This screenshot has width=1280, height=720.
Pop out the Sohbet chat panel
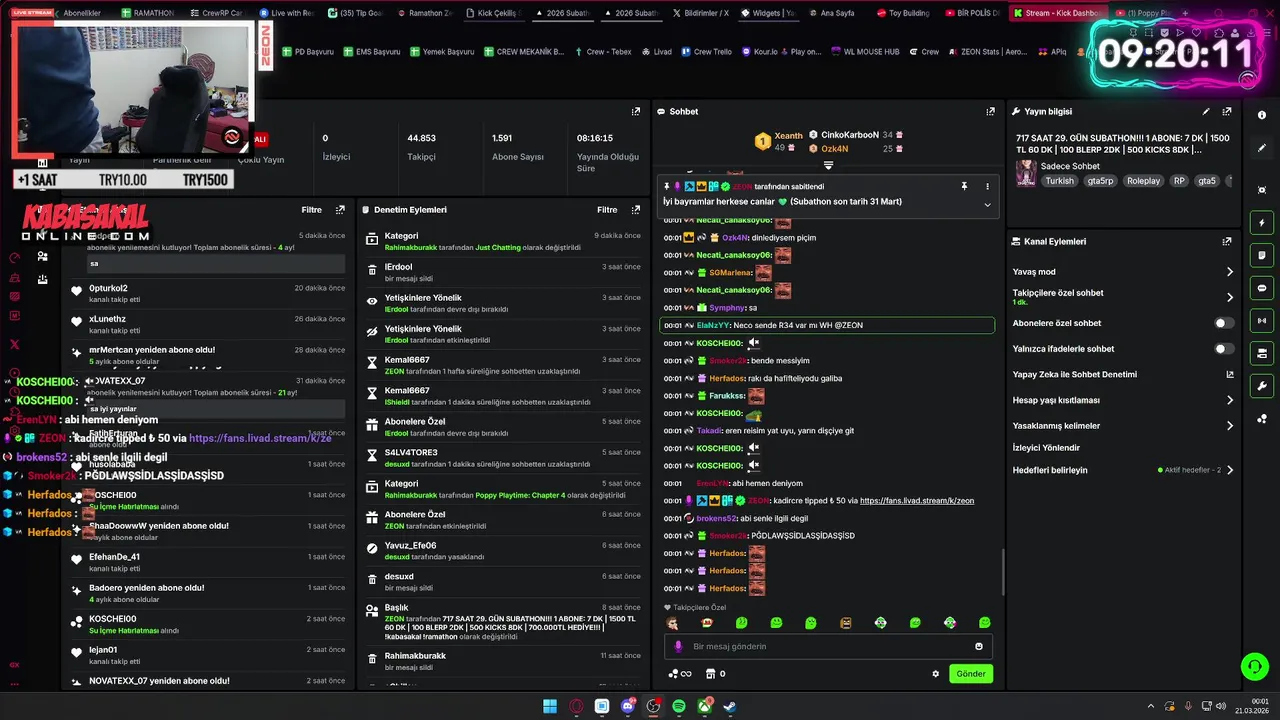pos(990,112)
